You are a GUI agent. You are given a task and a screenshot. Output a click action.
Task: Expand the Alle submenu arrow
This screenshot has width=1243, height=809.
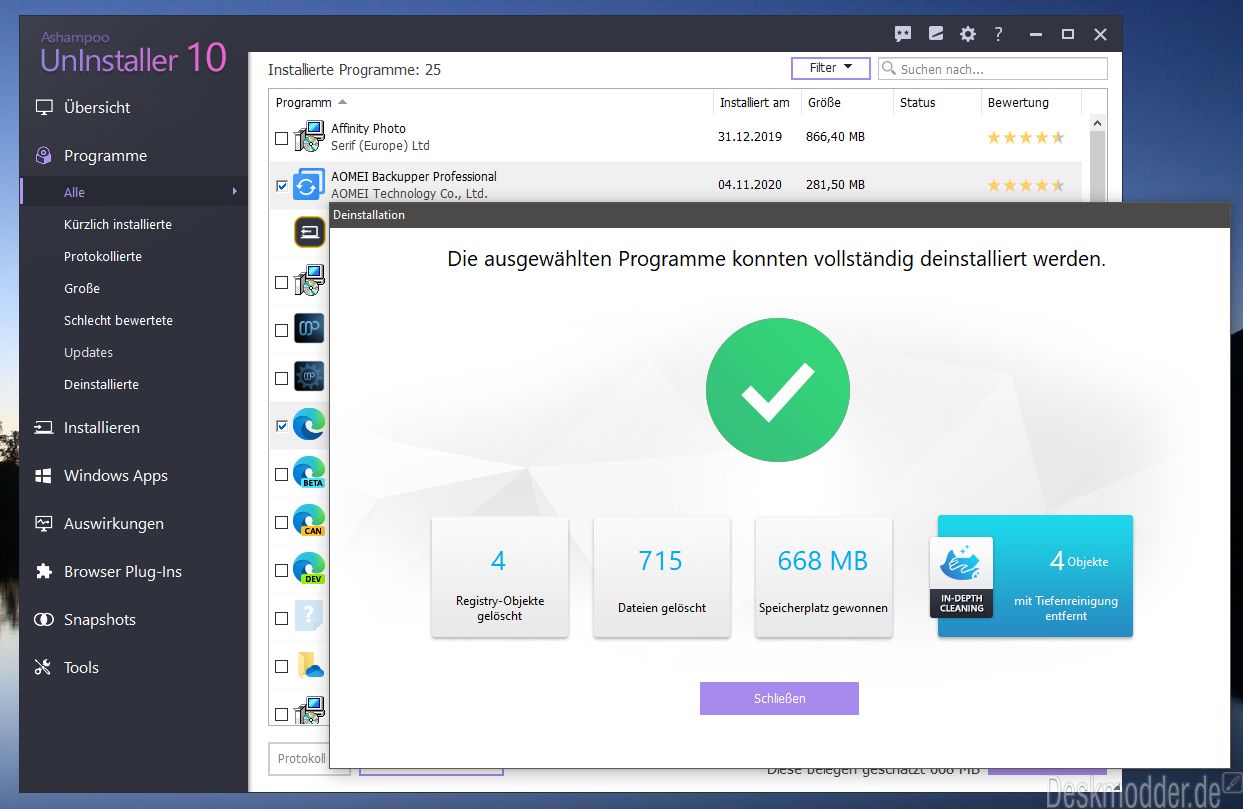(x=235, y=192)
